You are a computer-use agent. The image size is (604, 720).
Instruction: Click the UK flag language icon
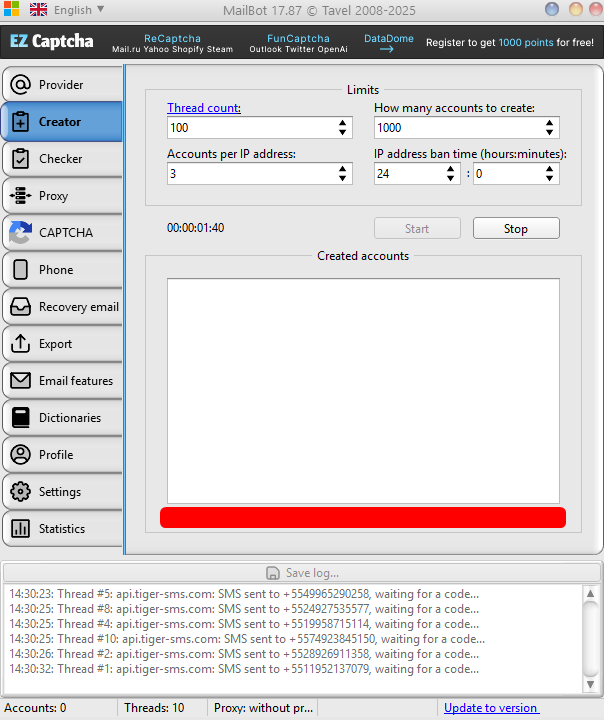coord(39,10)
